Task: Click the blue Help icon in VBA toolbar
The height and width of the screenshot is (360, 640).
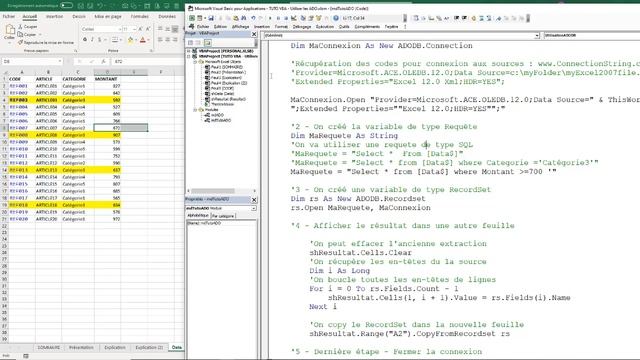Action: pos(336,18)
